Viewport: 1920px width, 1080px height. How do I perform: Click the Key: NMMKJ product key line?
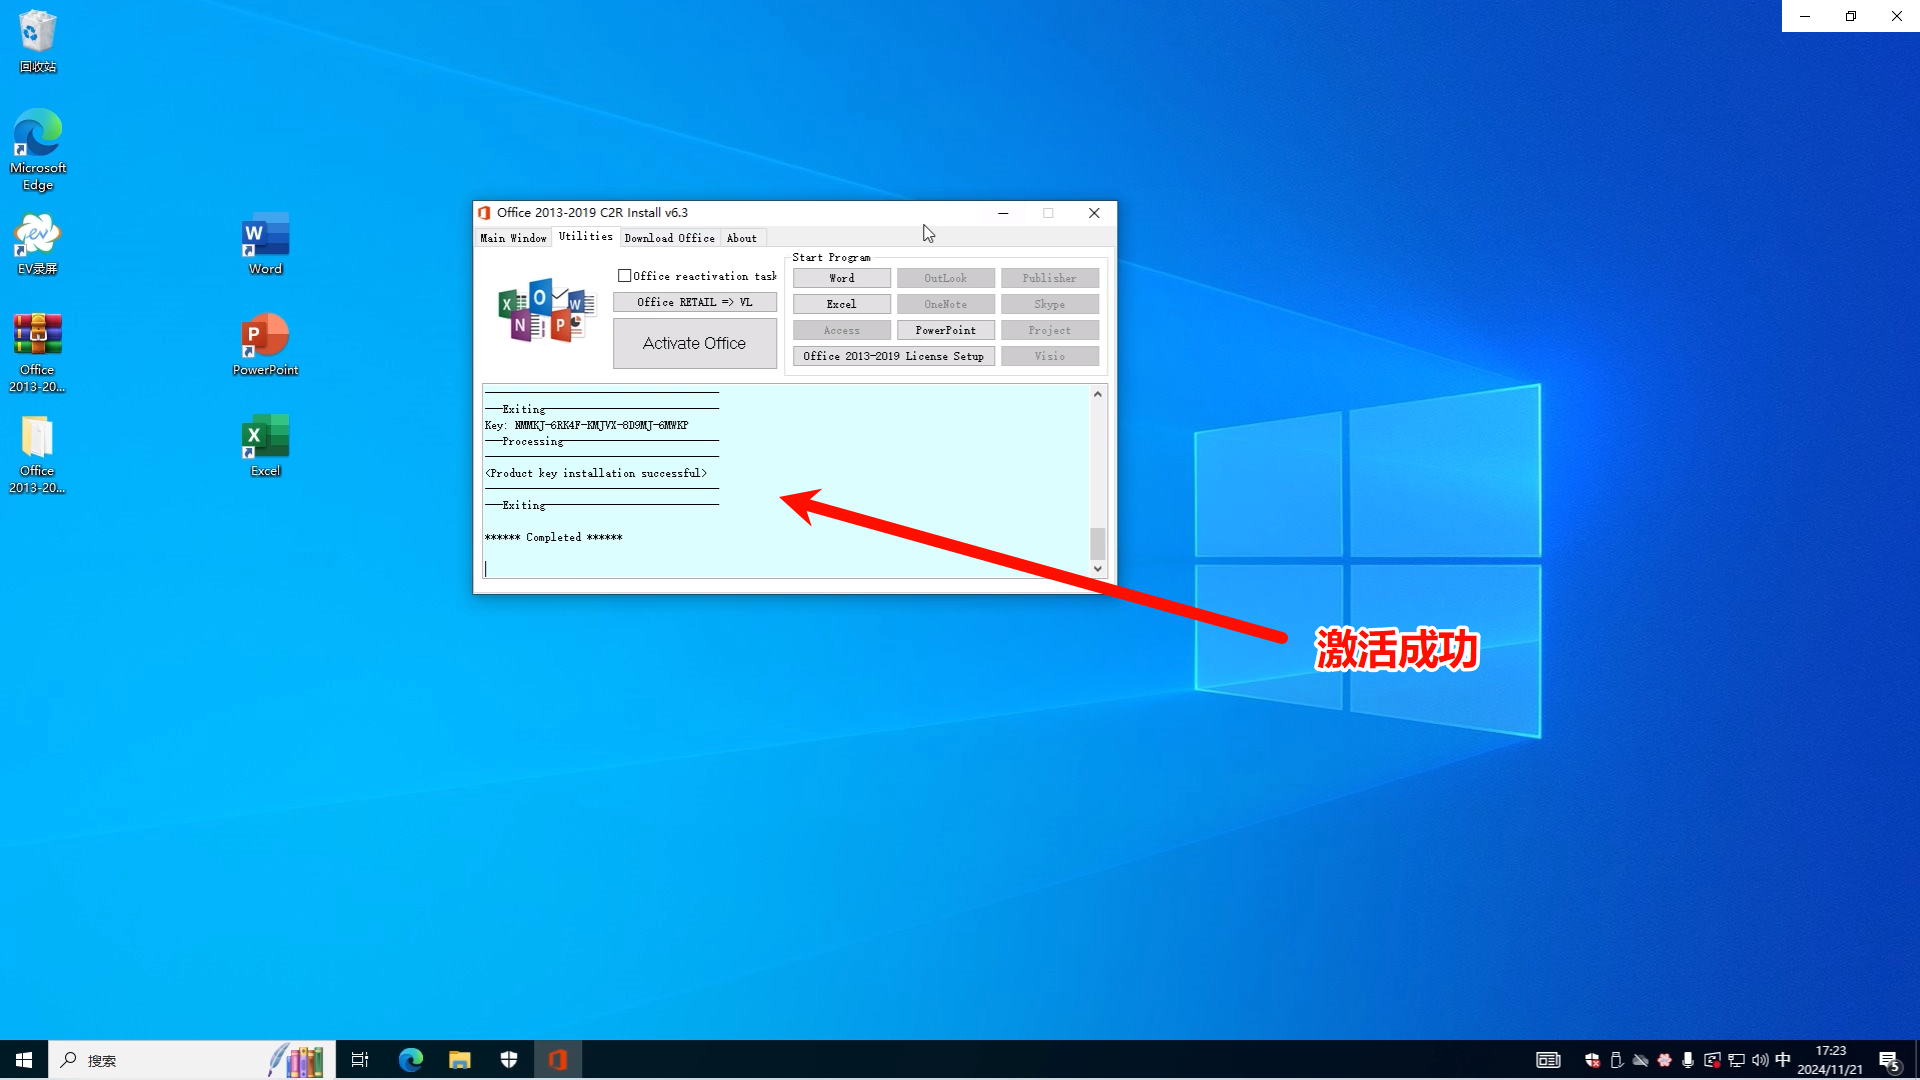[586, 425]
